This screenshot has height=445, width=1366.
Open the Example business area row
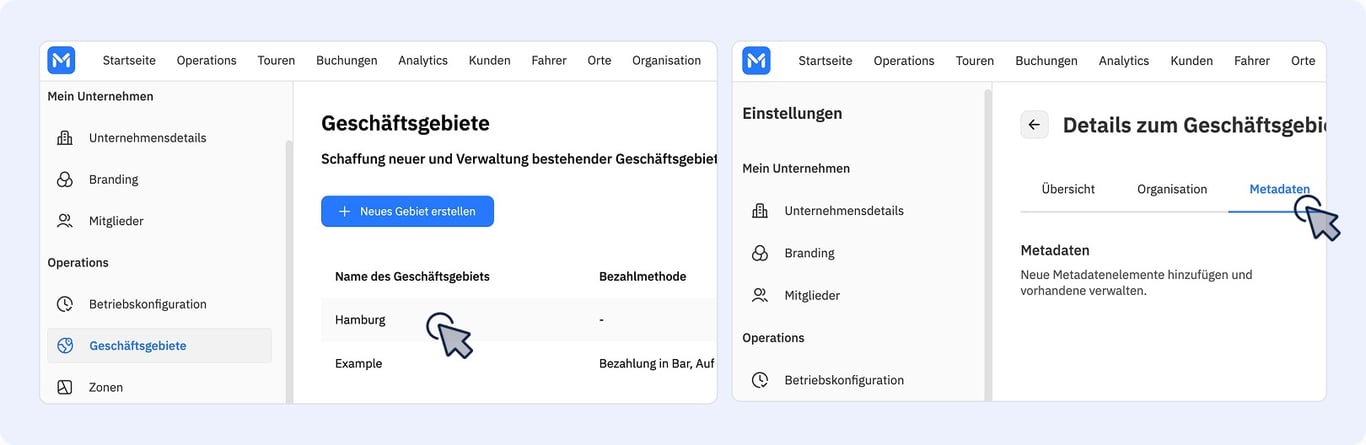(x=519, y=363)
